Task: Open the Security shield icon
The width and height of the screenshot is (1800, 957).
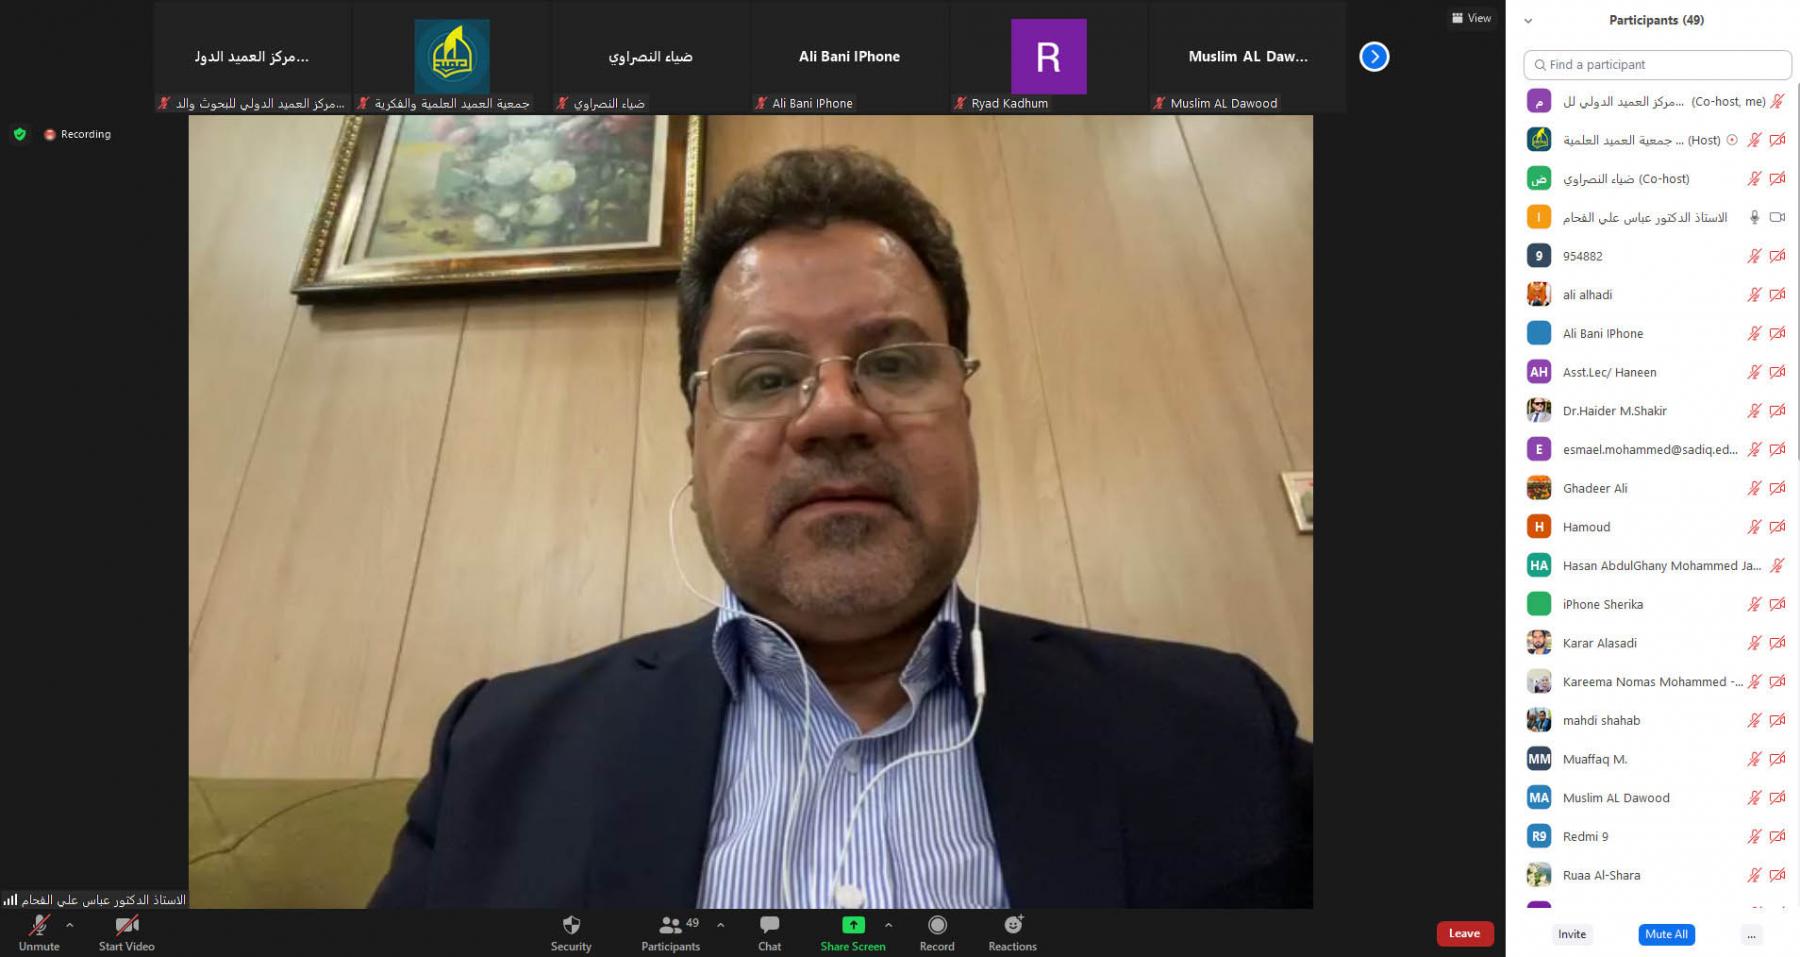Action: point(571,925)
